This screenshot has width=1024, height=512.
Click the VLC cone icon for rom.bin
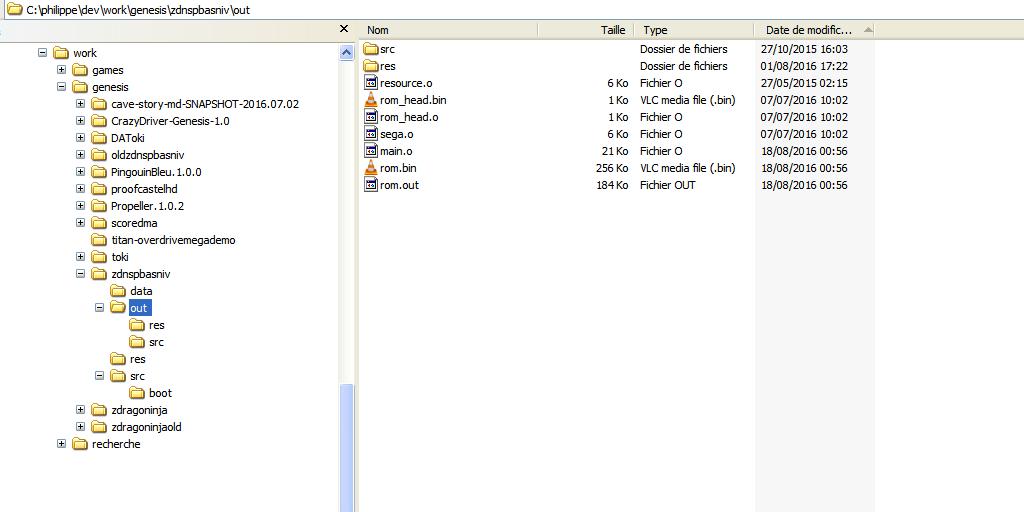point(370,168)
